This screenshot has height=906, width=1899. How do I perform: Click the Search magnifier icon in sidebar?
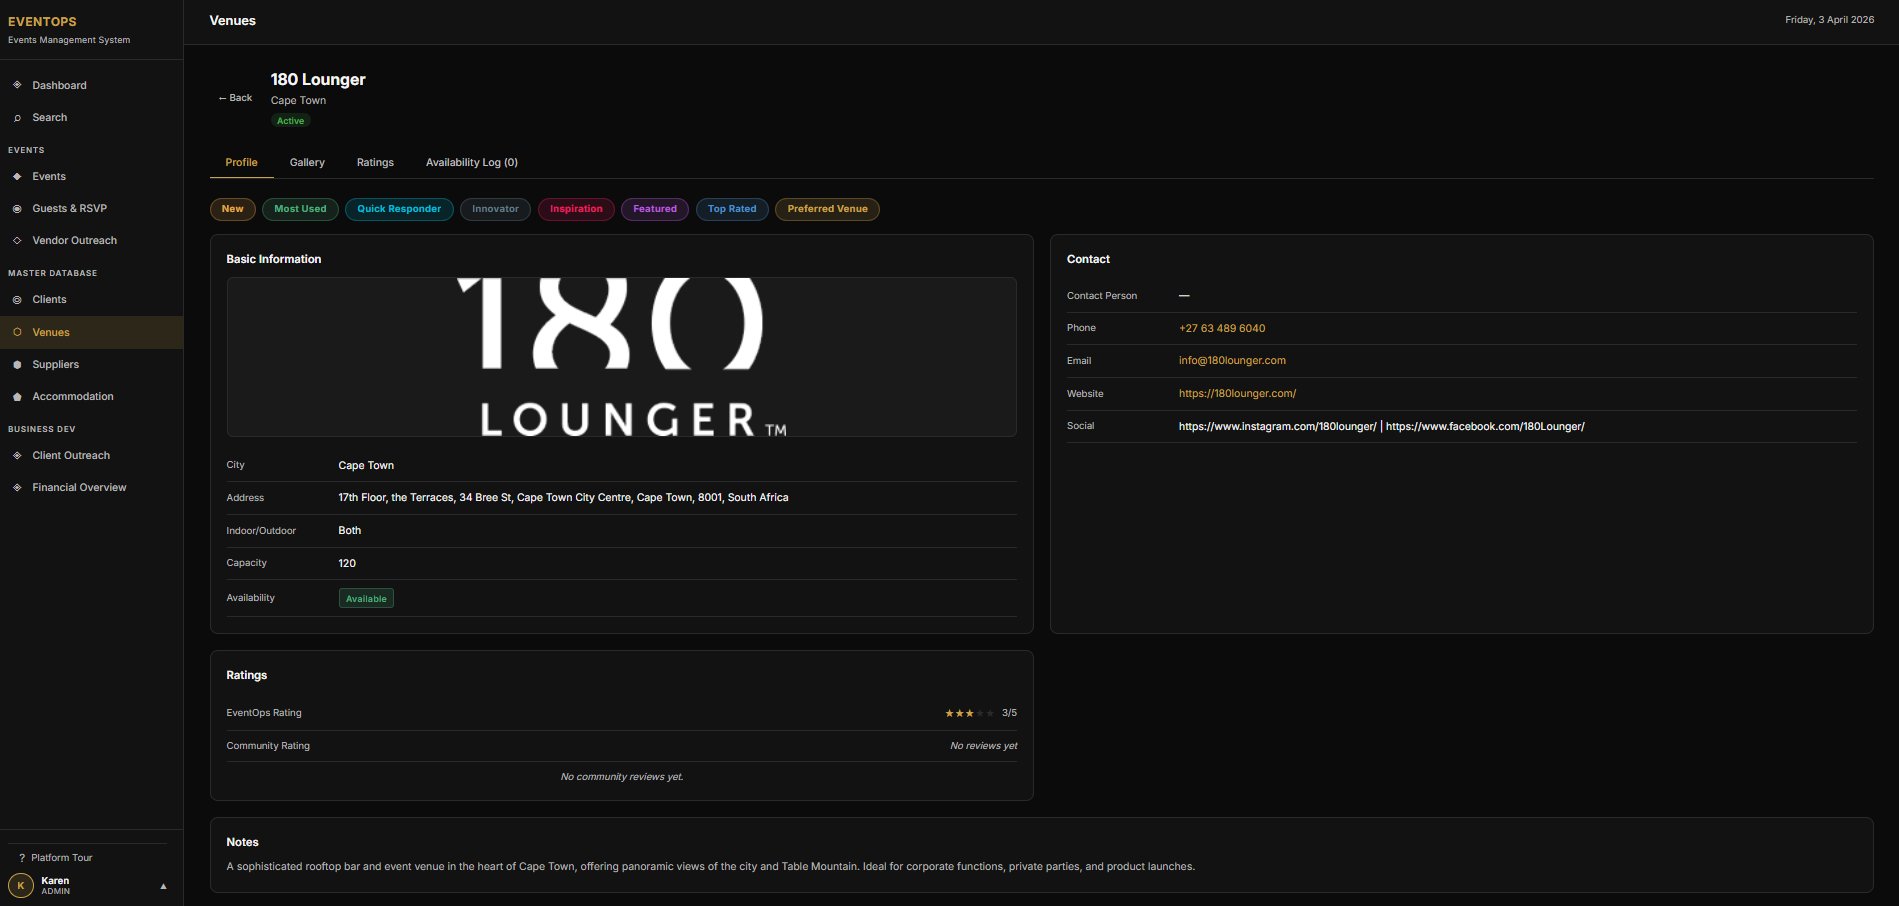[x=17, y=118]
